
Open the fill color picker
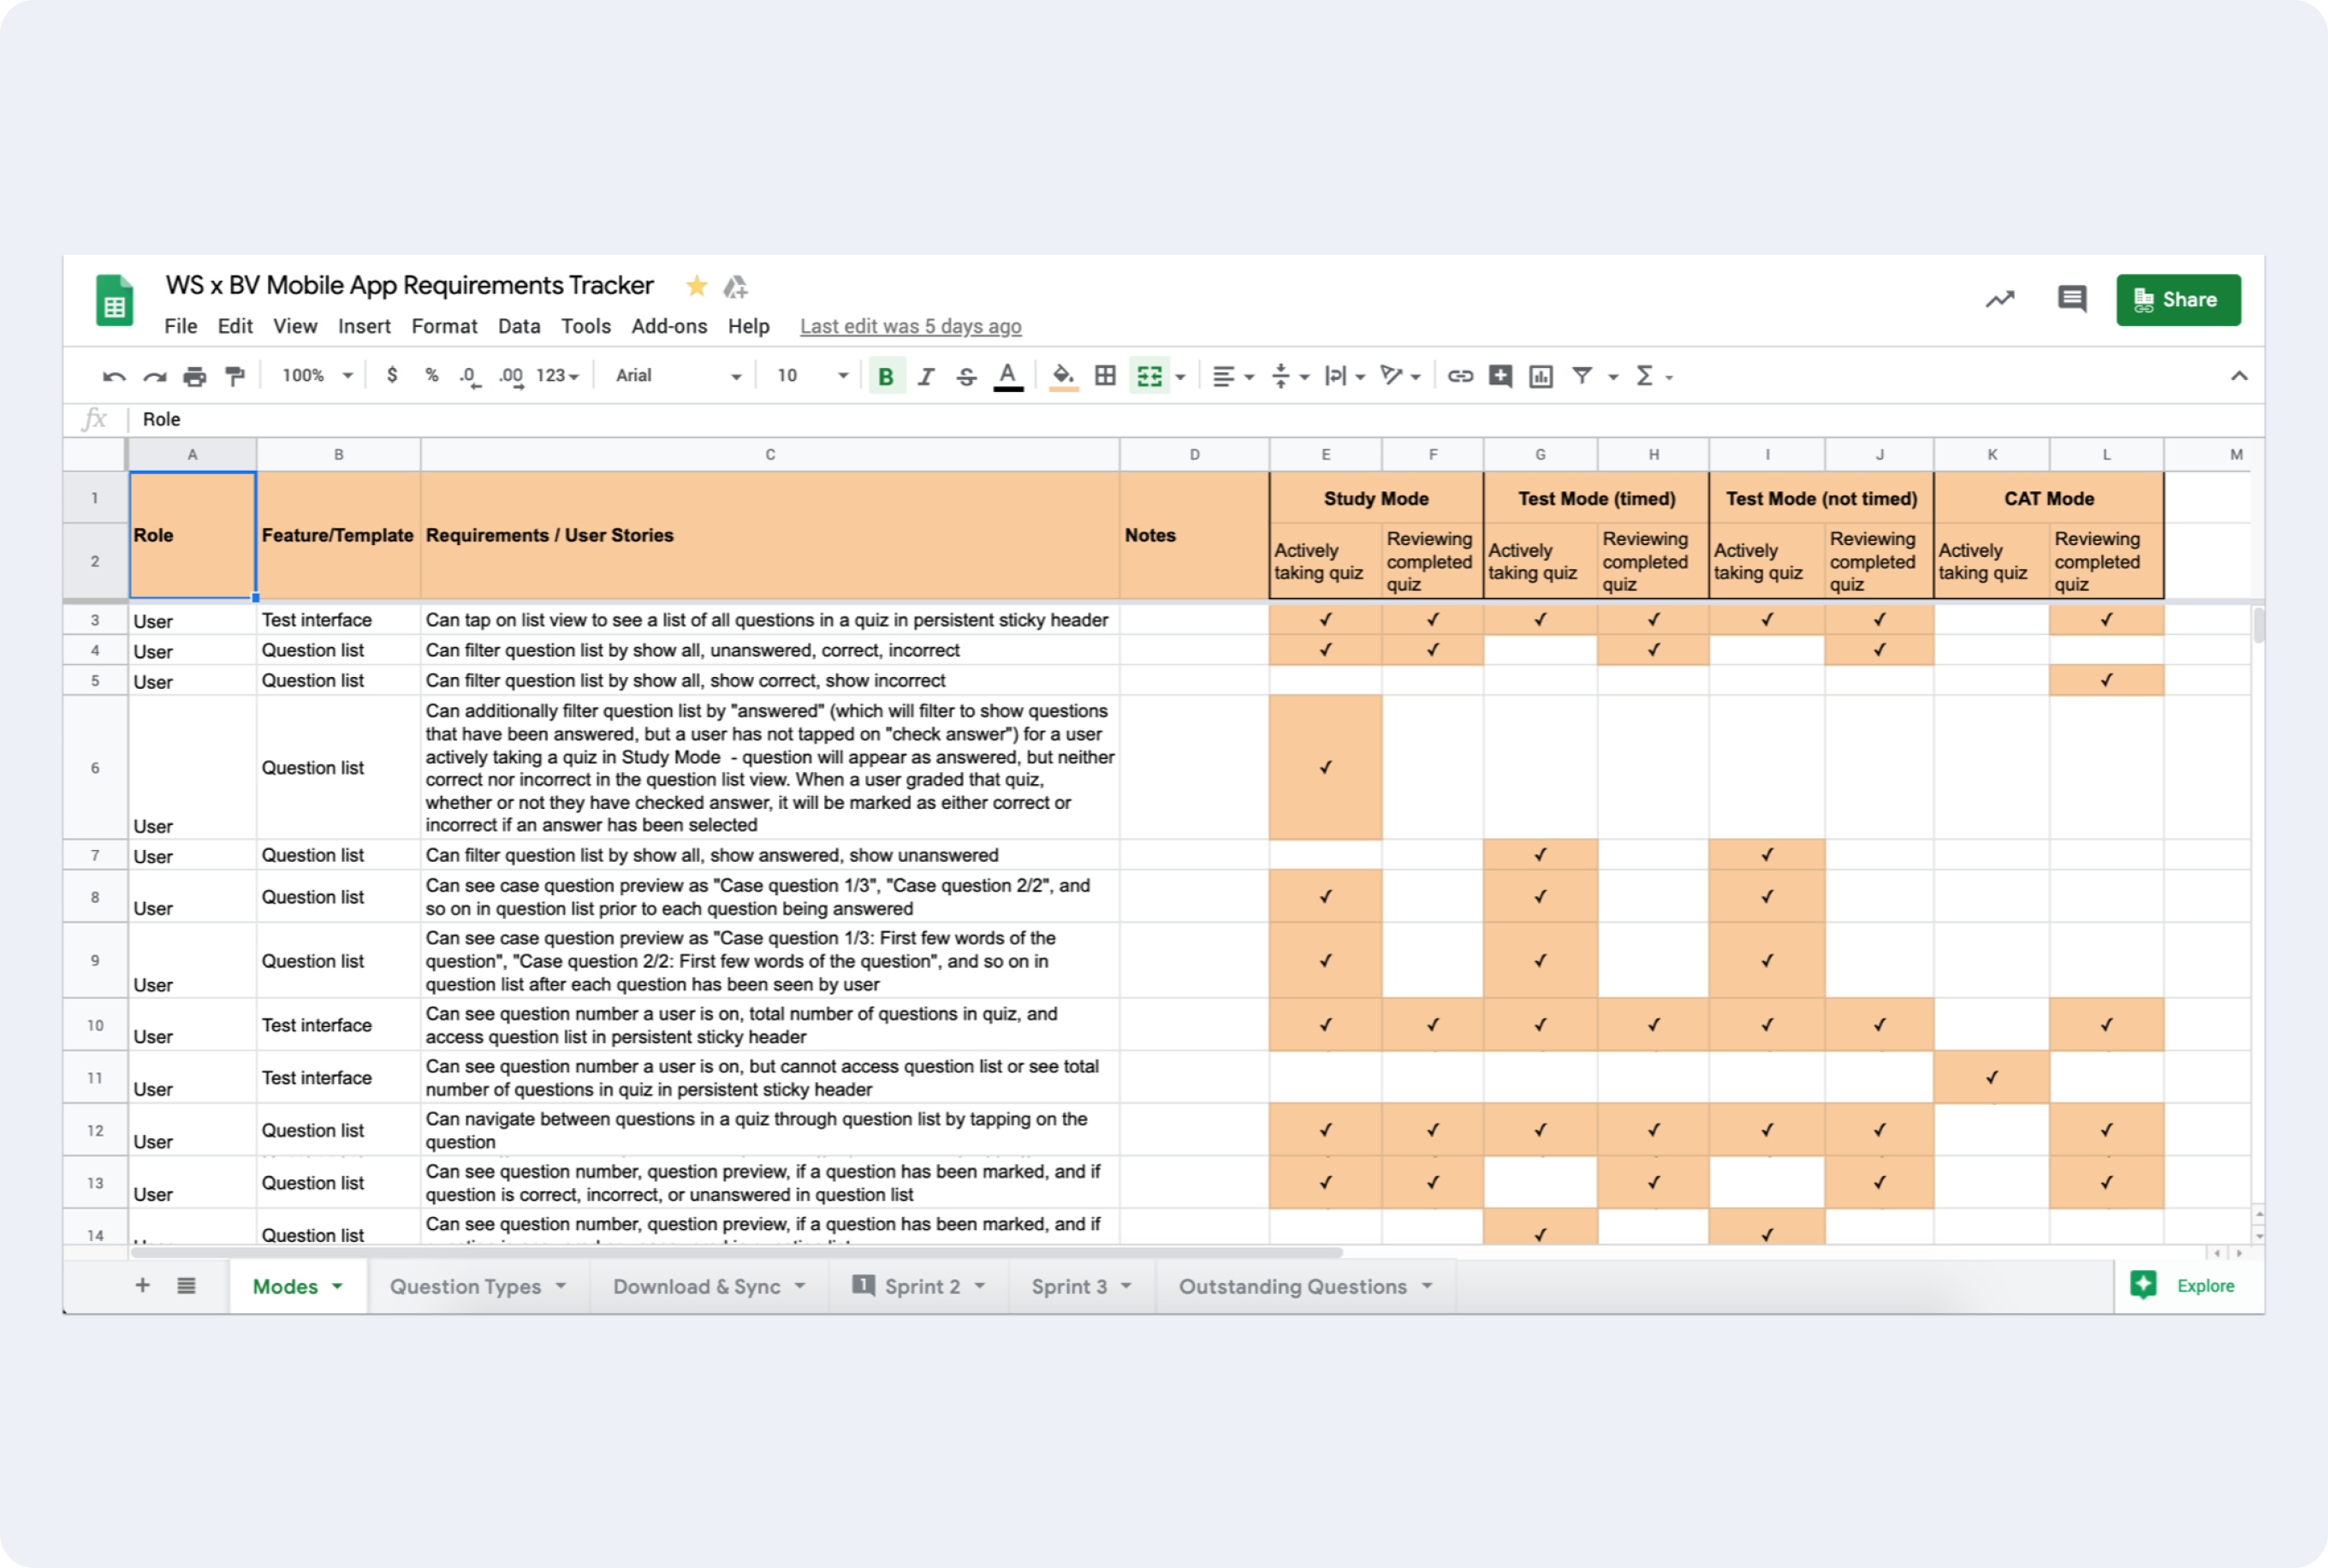(x=1063, y=376)
